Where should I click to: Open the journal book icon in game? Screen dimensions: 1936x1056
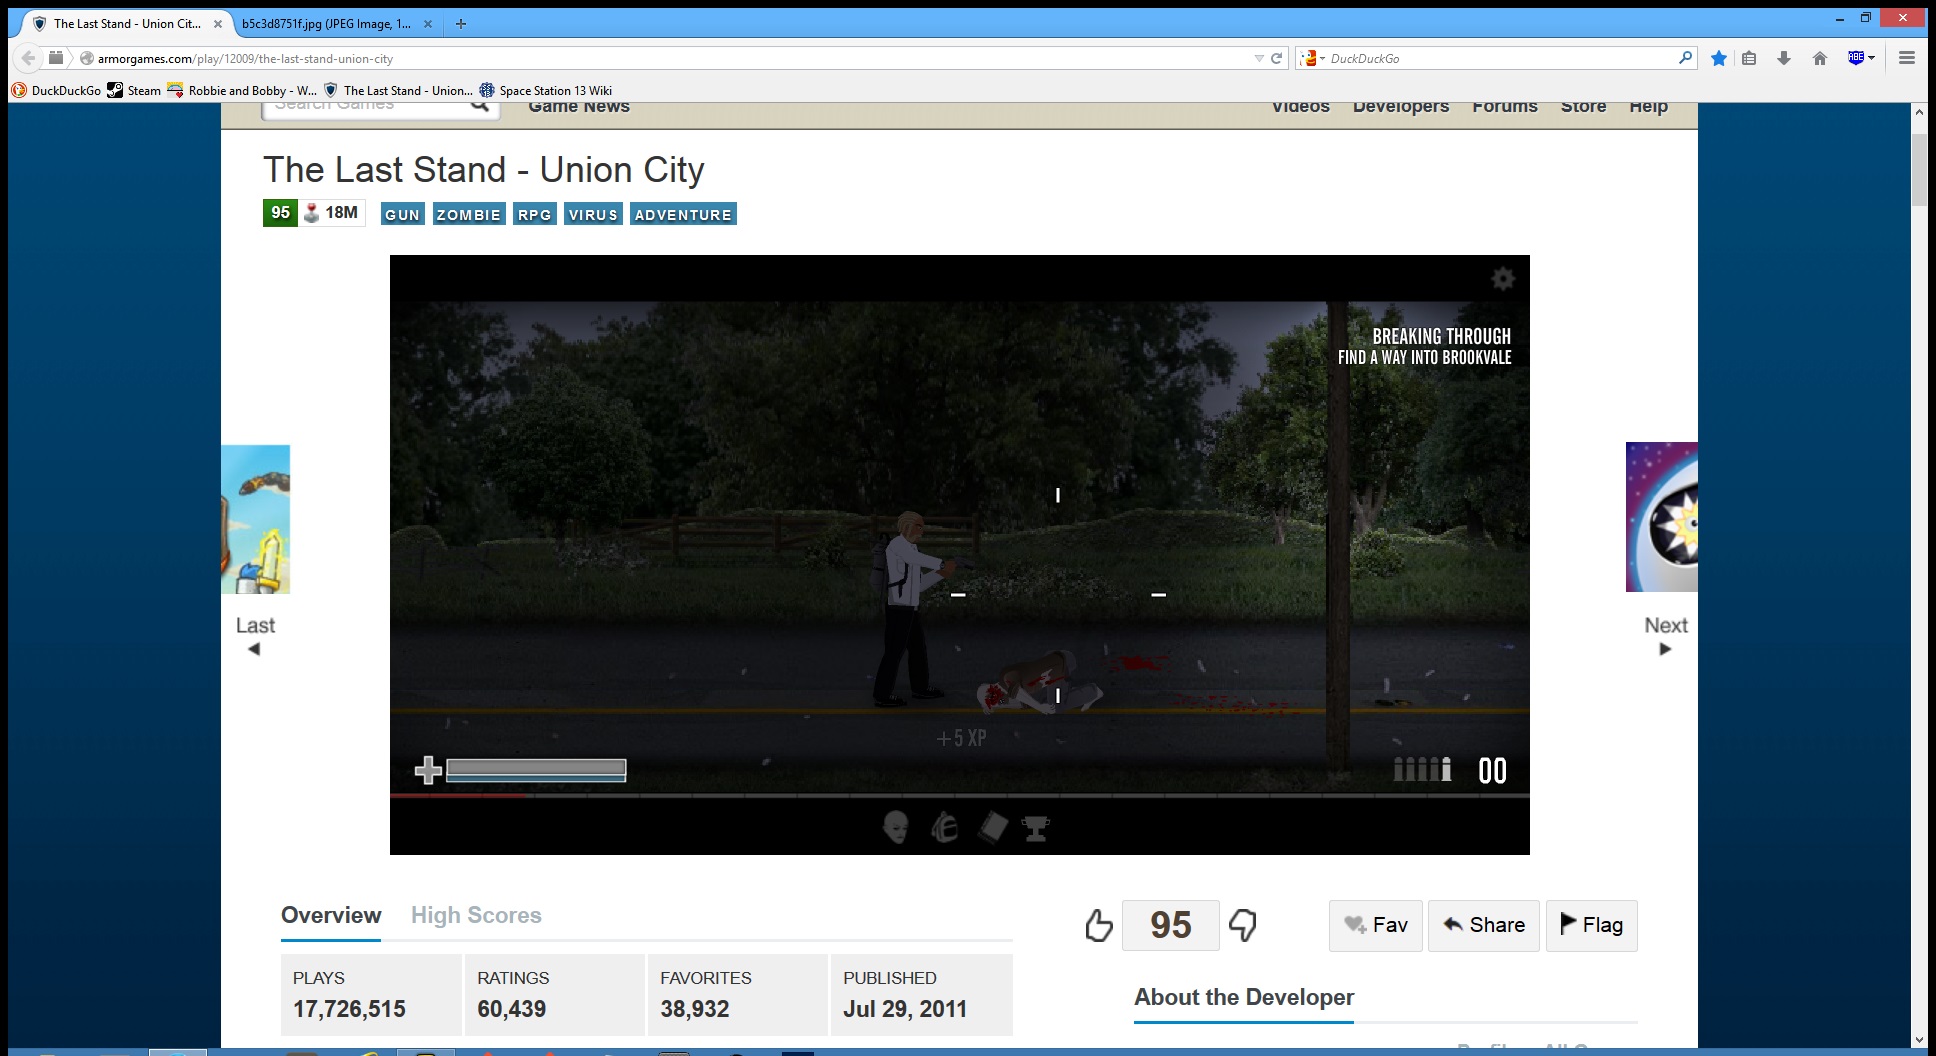pyautogui.click(x=992, y=827)
